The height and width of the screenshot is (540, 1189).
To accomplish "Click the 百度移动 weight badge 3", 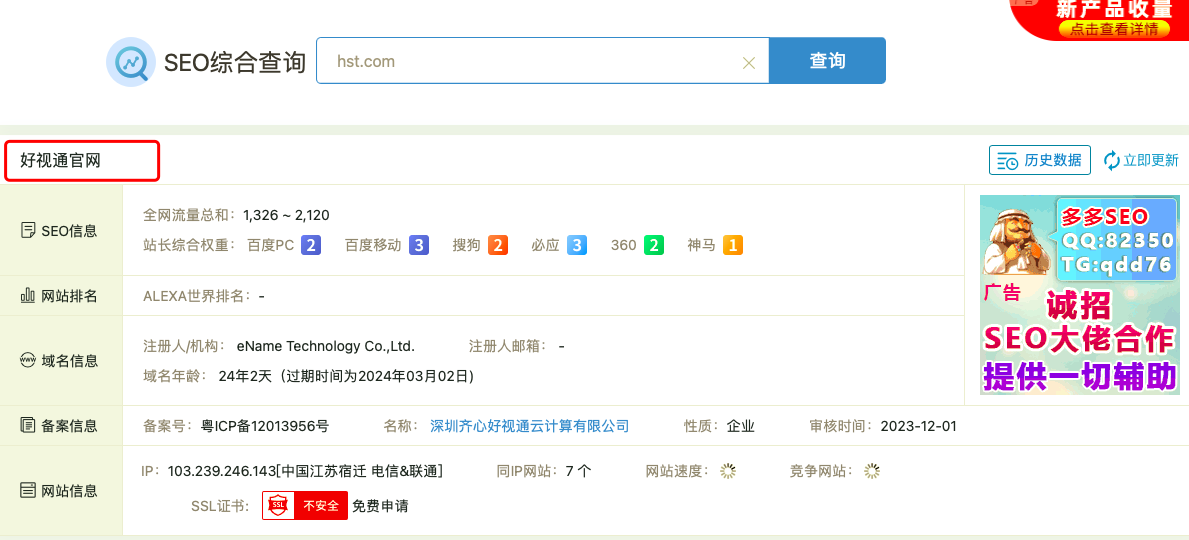I will tap(418, 245).
